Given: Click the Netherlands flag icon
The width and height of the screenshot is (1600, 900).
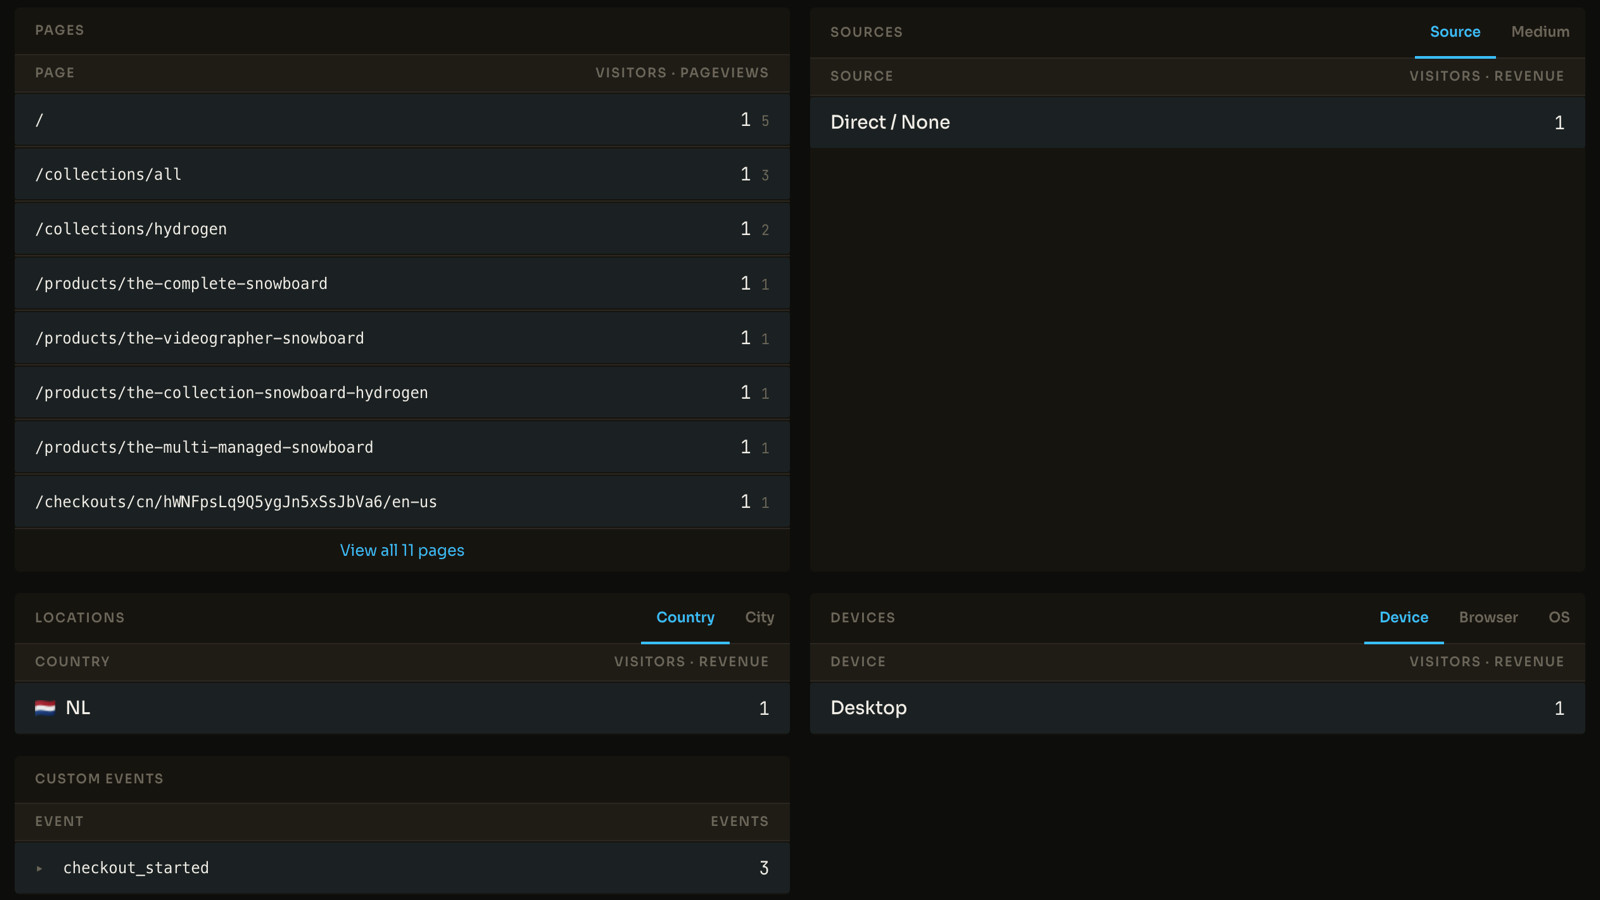Looking at the screenshot, I should [x=45, y=708].
